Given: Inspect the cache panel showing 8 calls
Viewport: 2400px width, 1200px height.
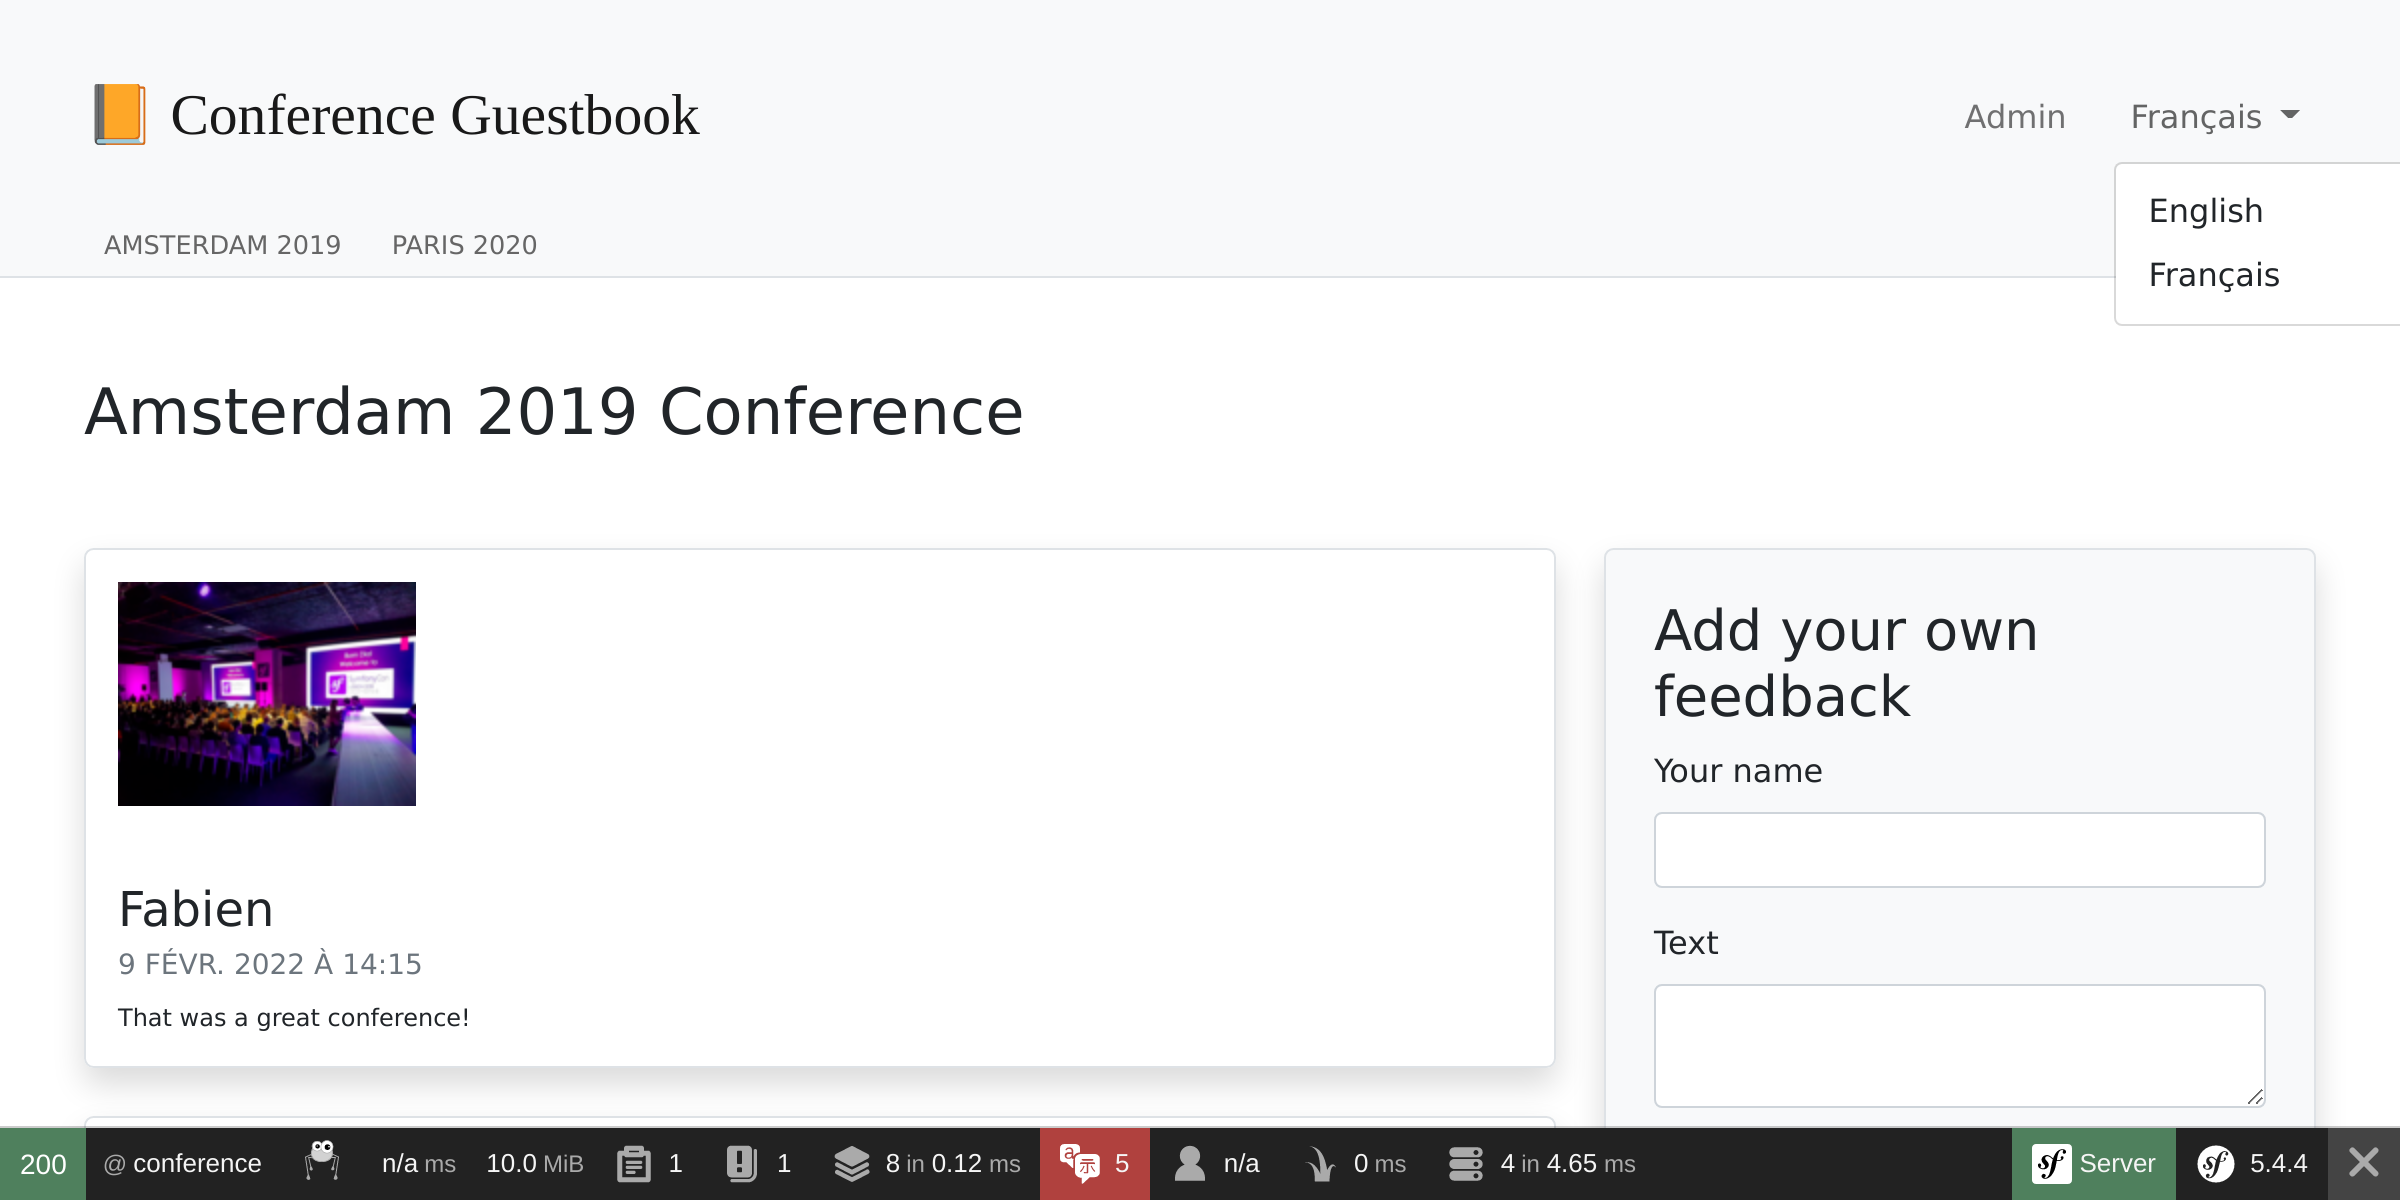Looking at the screenshot, I should click(x=926, y=1163).
